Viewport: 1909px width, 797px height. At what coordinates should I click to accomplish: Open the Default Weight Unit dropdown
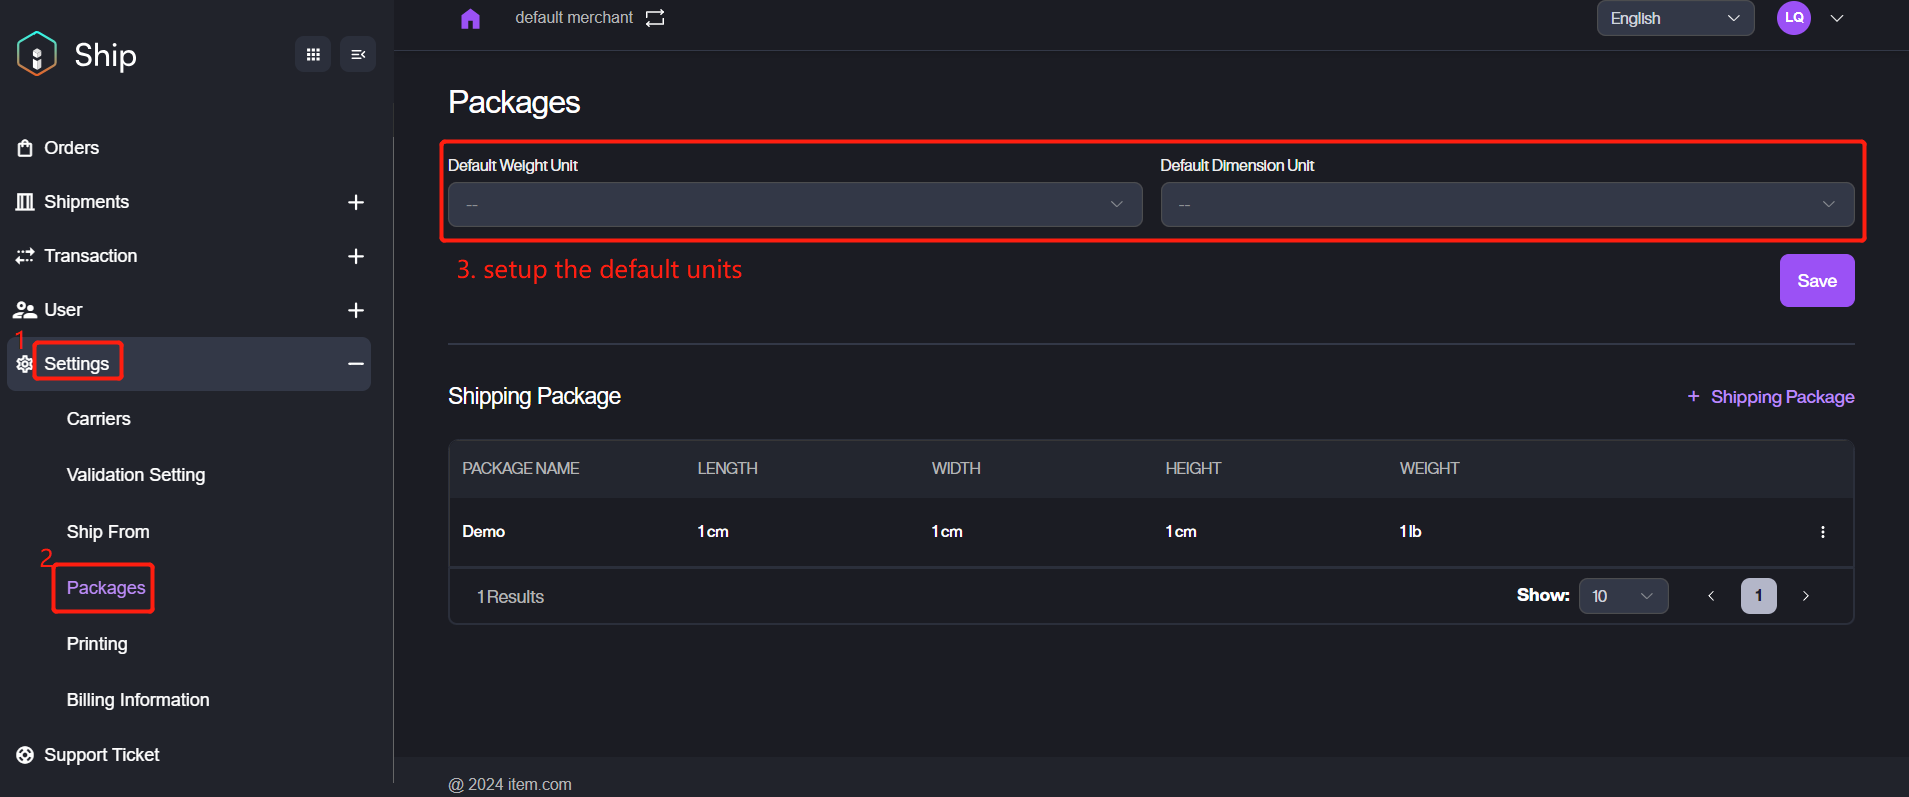tap(794, 205)
